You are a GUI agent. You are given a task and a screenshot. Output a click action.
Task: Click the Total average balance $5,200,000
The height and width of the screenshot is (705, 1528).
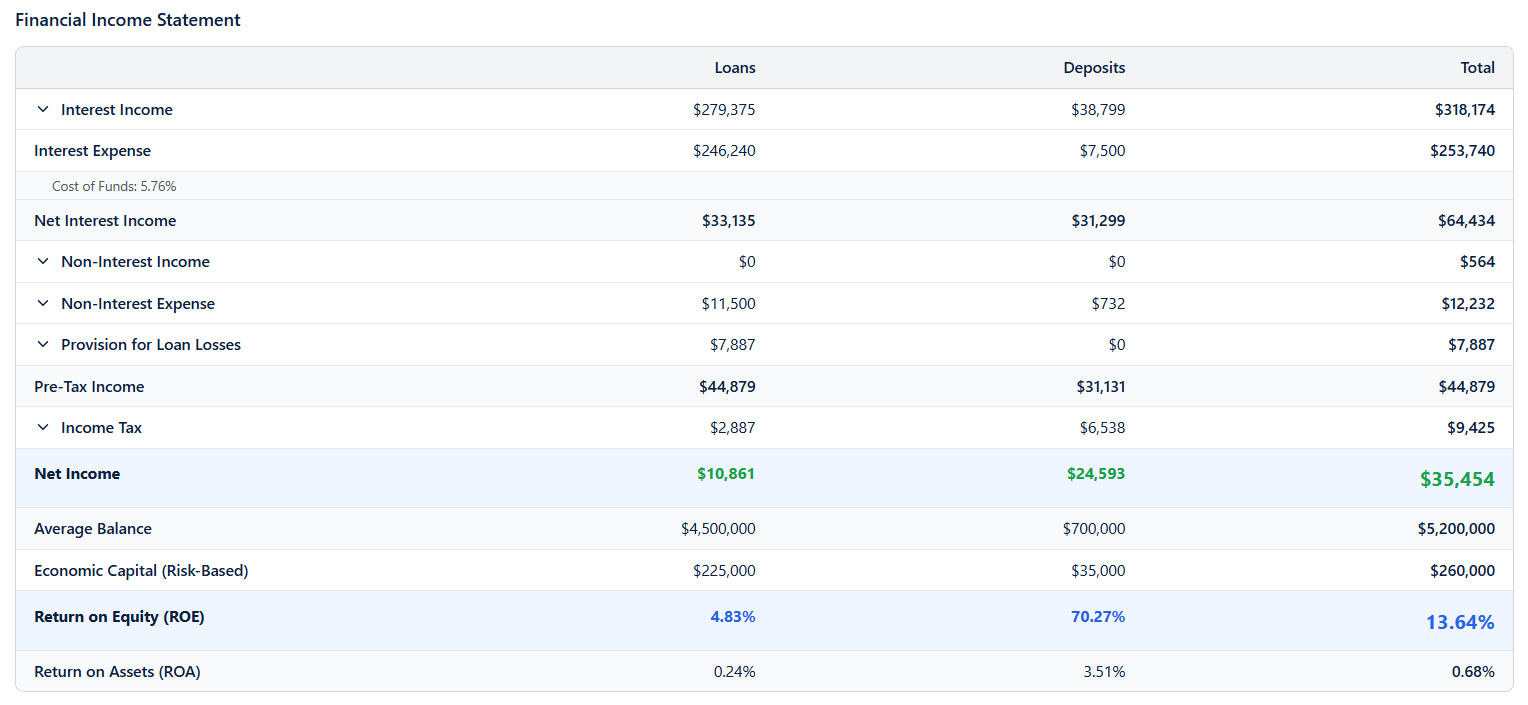point(1456,529)
